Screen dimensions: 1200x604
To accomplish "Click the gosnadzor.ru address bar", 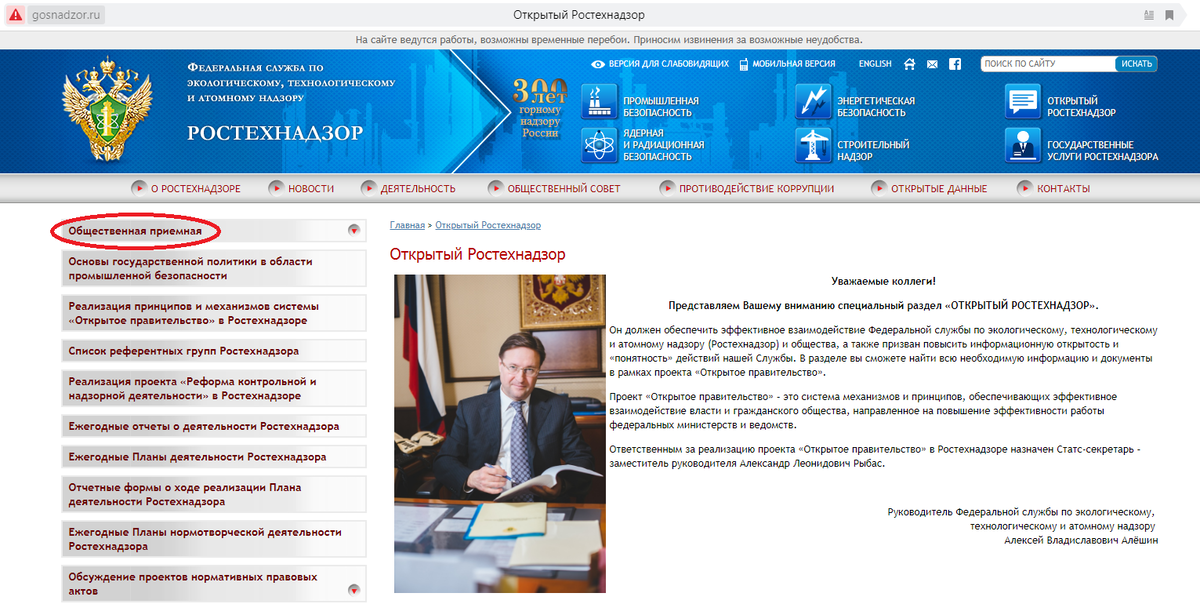I will (x=66, y=15).
